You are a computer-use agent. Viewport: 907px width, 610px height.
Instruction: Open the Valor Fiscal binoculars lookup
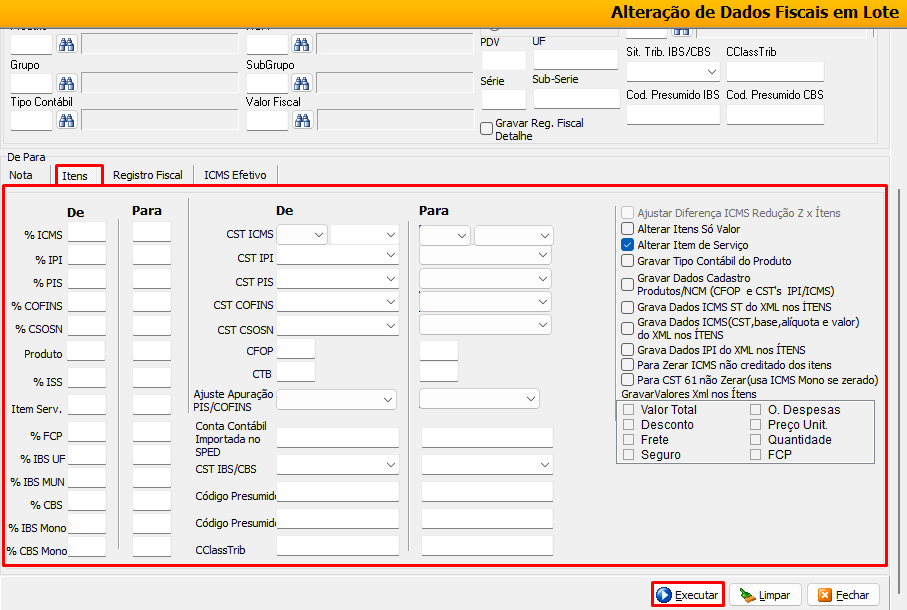tap(302, 120)
